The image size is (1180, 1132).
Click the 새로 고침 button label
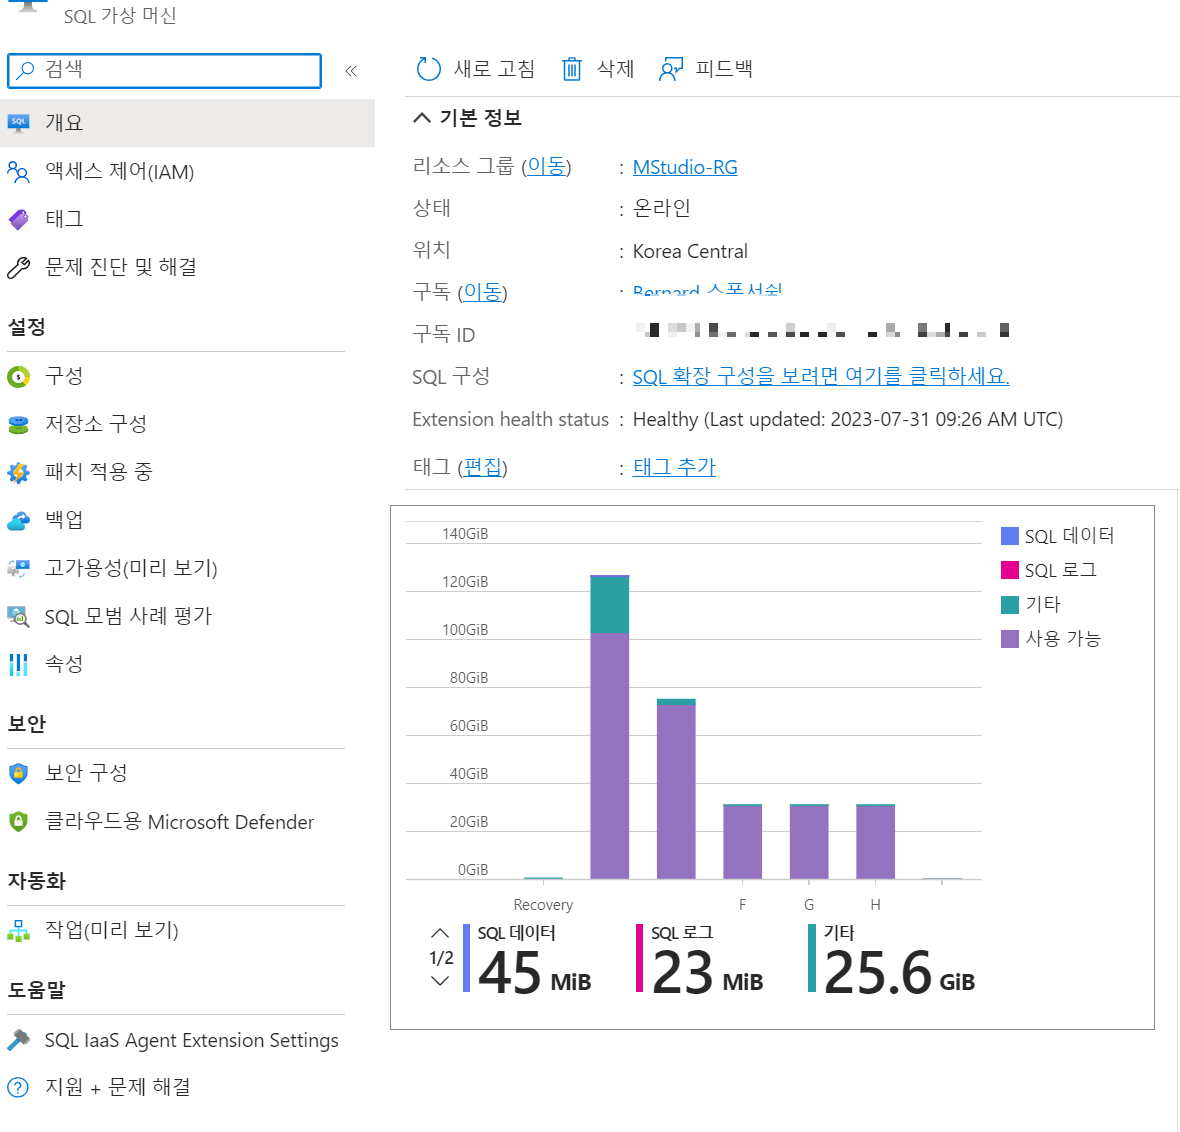pyautogui.click(x=494, y=69)
